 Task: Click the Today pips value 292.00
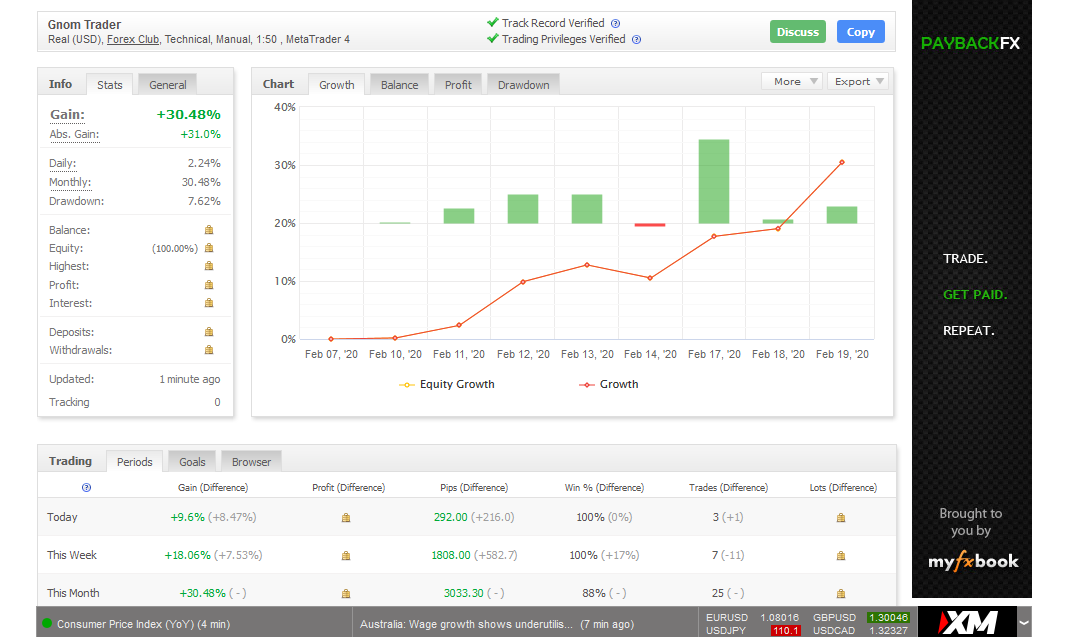(x=450, y=517)
